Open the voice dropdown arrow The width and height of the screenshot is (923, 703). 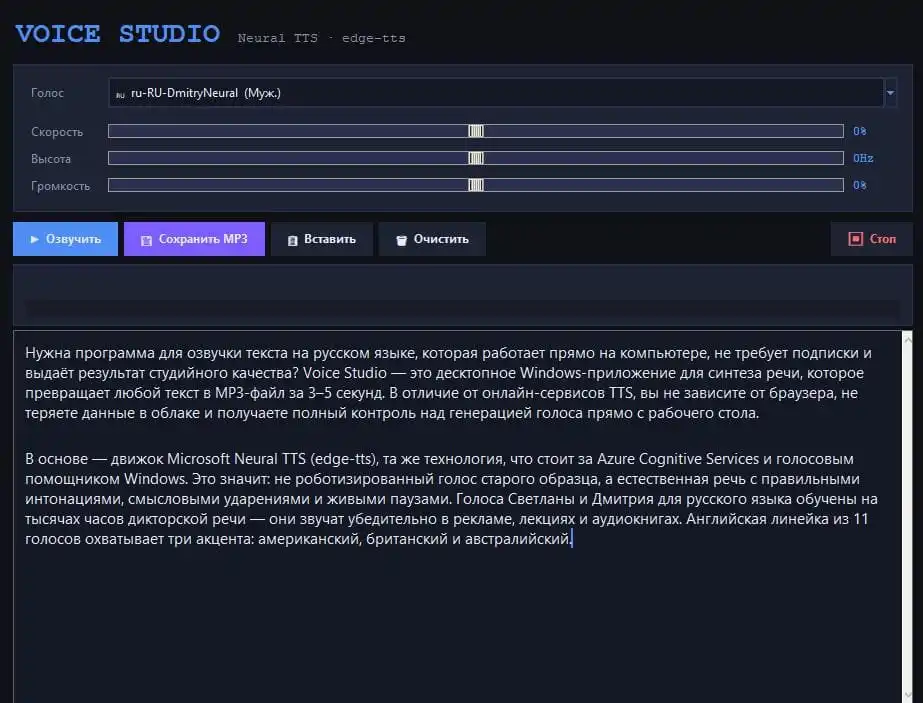tap(890, 92)
